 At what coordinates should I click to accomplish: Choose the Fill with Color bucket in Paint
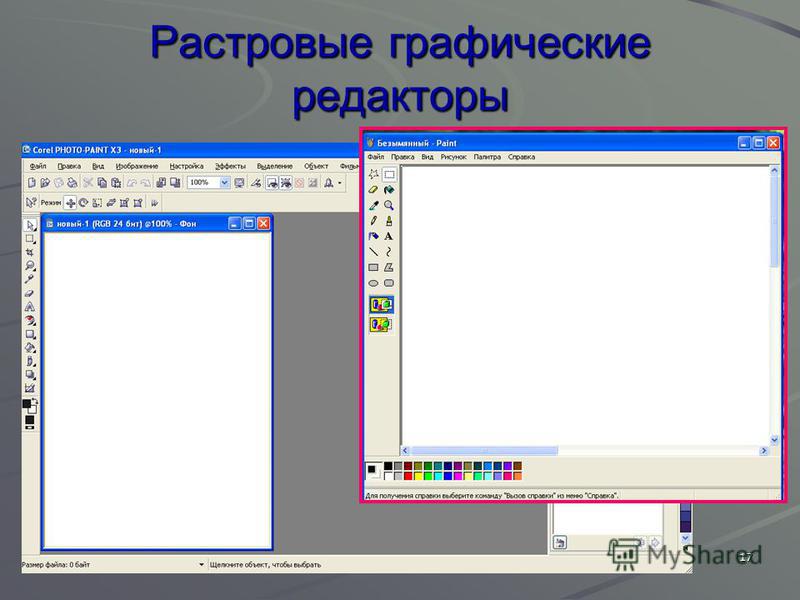tap(389, 190)
